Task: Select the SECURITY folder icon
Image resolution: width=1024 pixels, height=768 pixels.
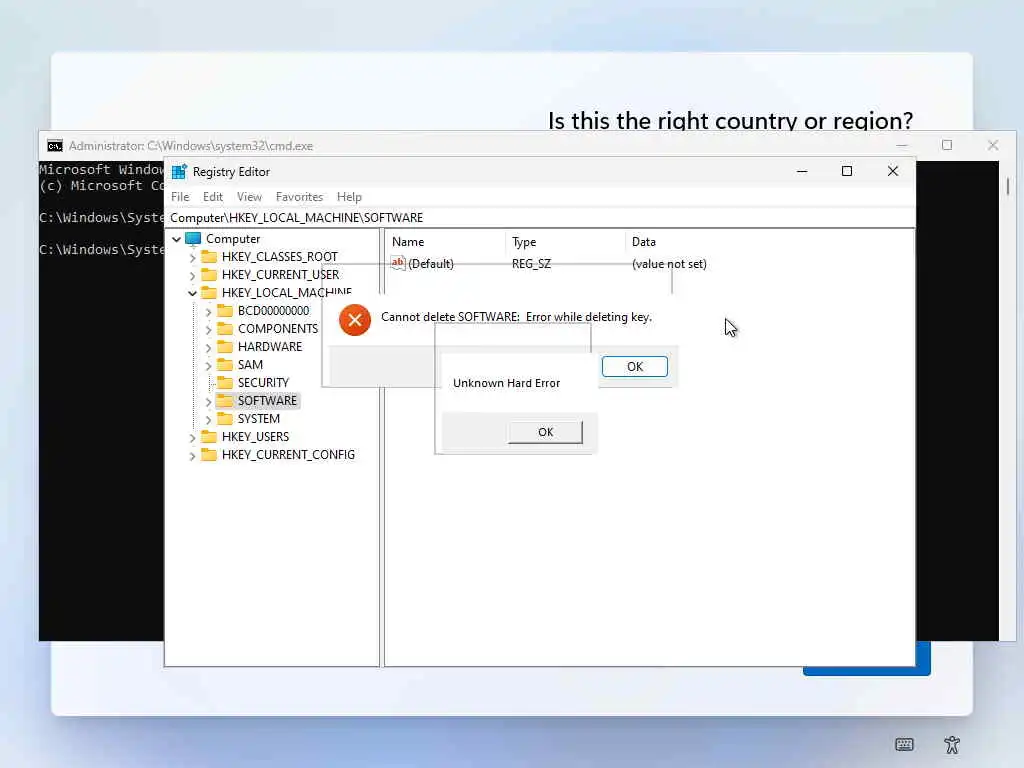Action: (x=225, y=382)
